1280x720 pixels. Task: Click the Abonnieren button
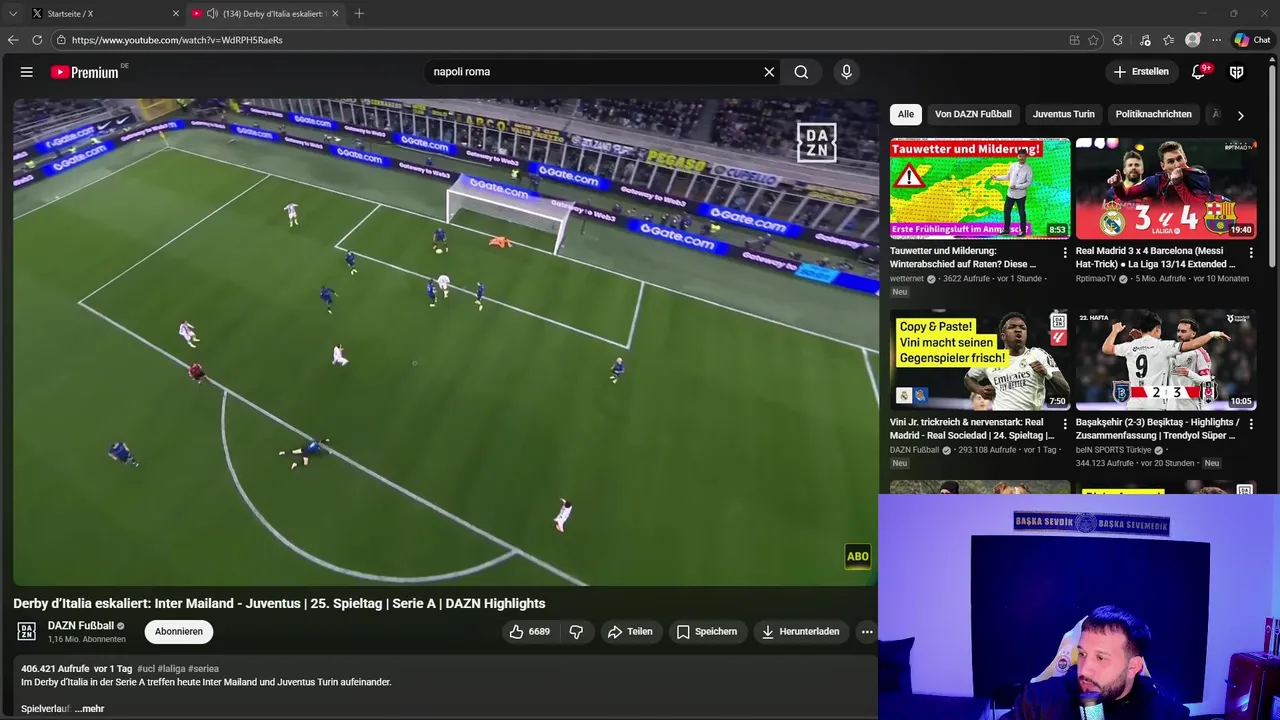(179, 632)
